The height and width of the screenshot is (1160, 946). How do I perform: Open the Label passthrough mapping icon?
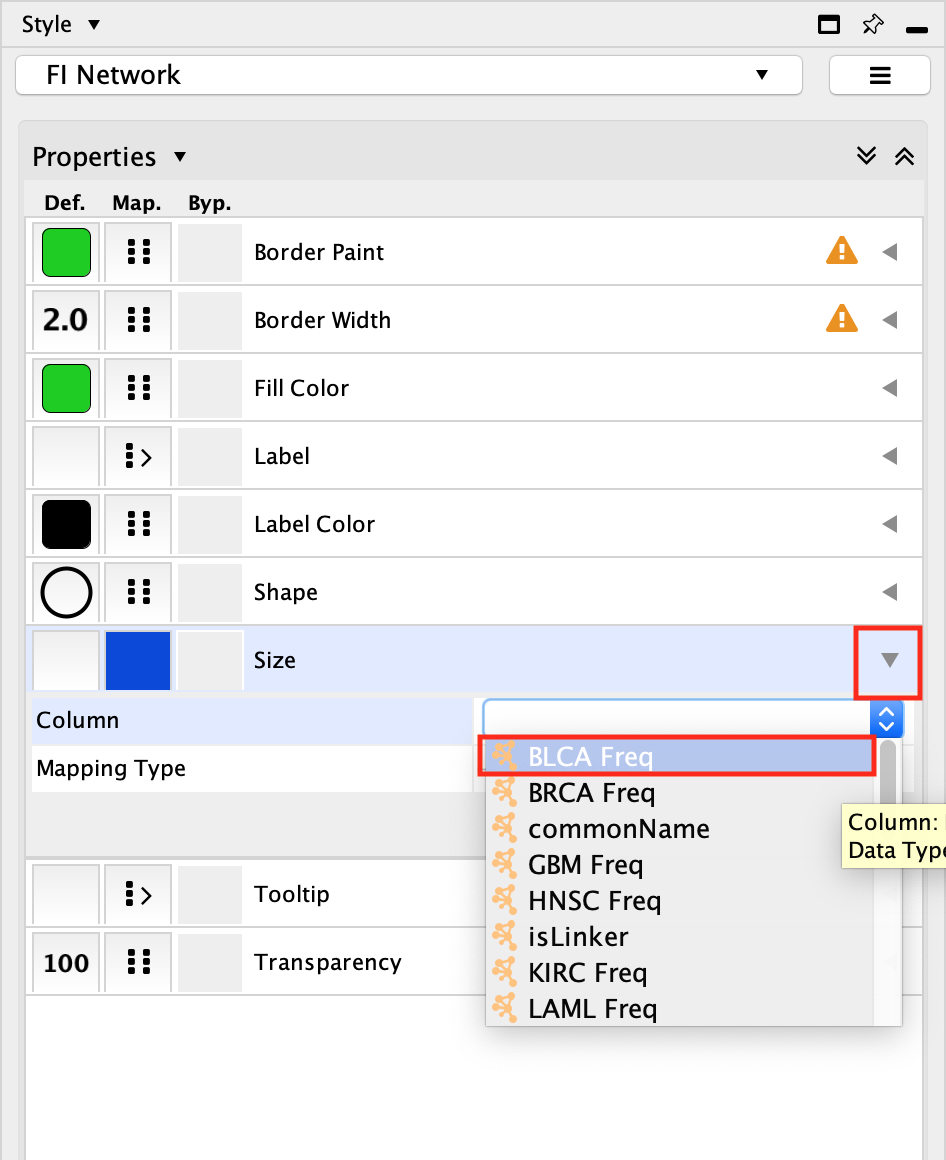(x=138, y=456)
